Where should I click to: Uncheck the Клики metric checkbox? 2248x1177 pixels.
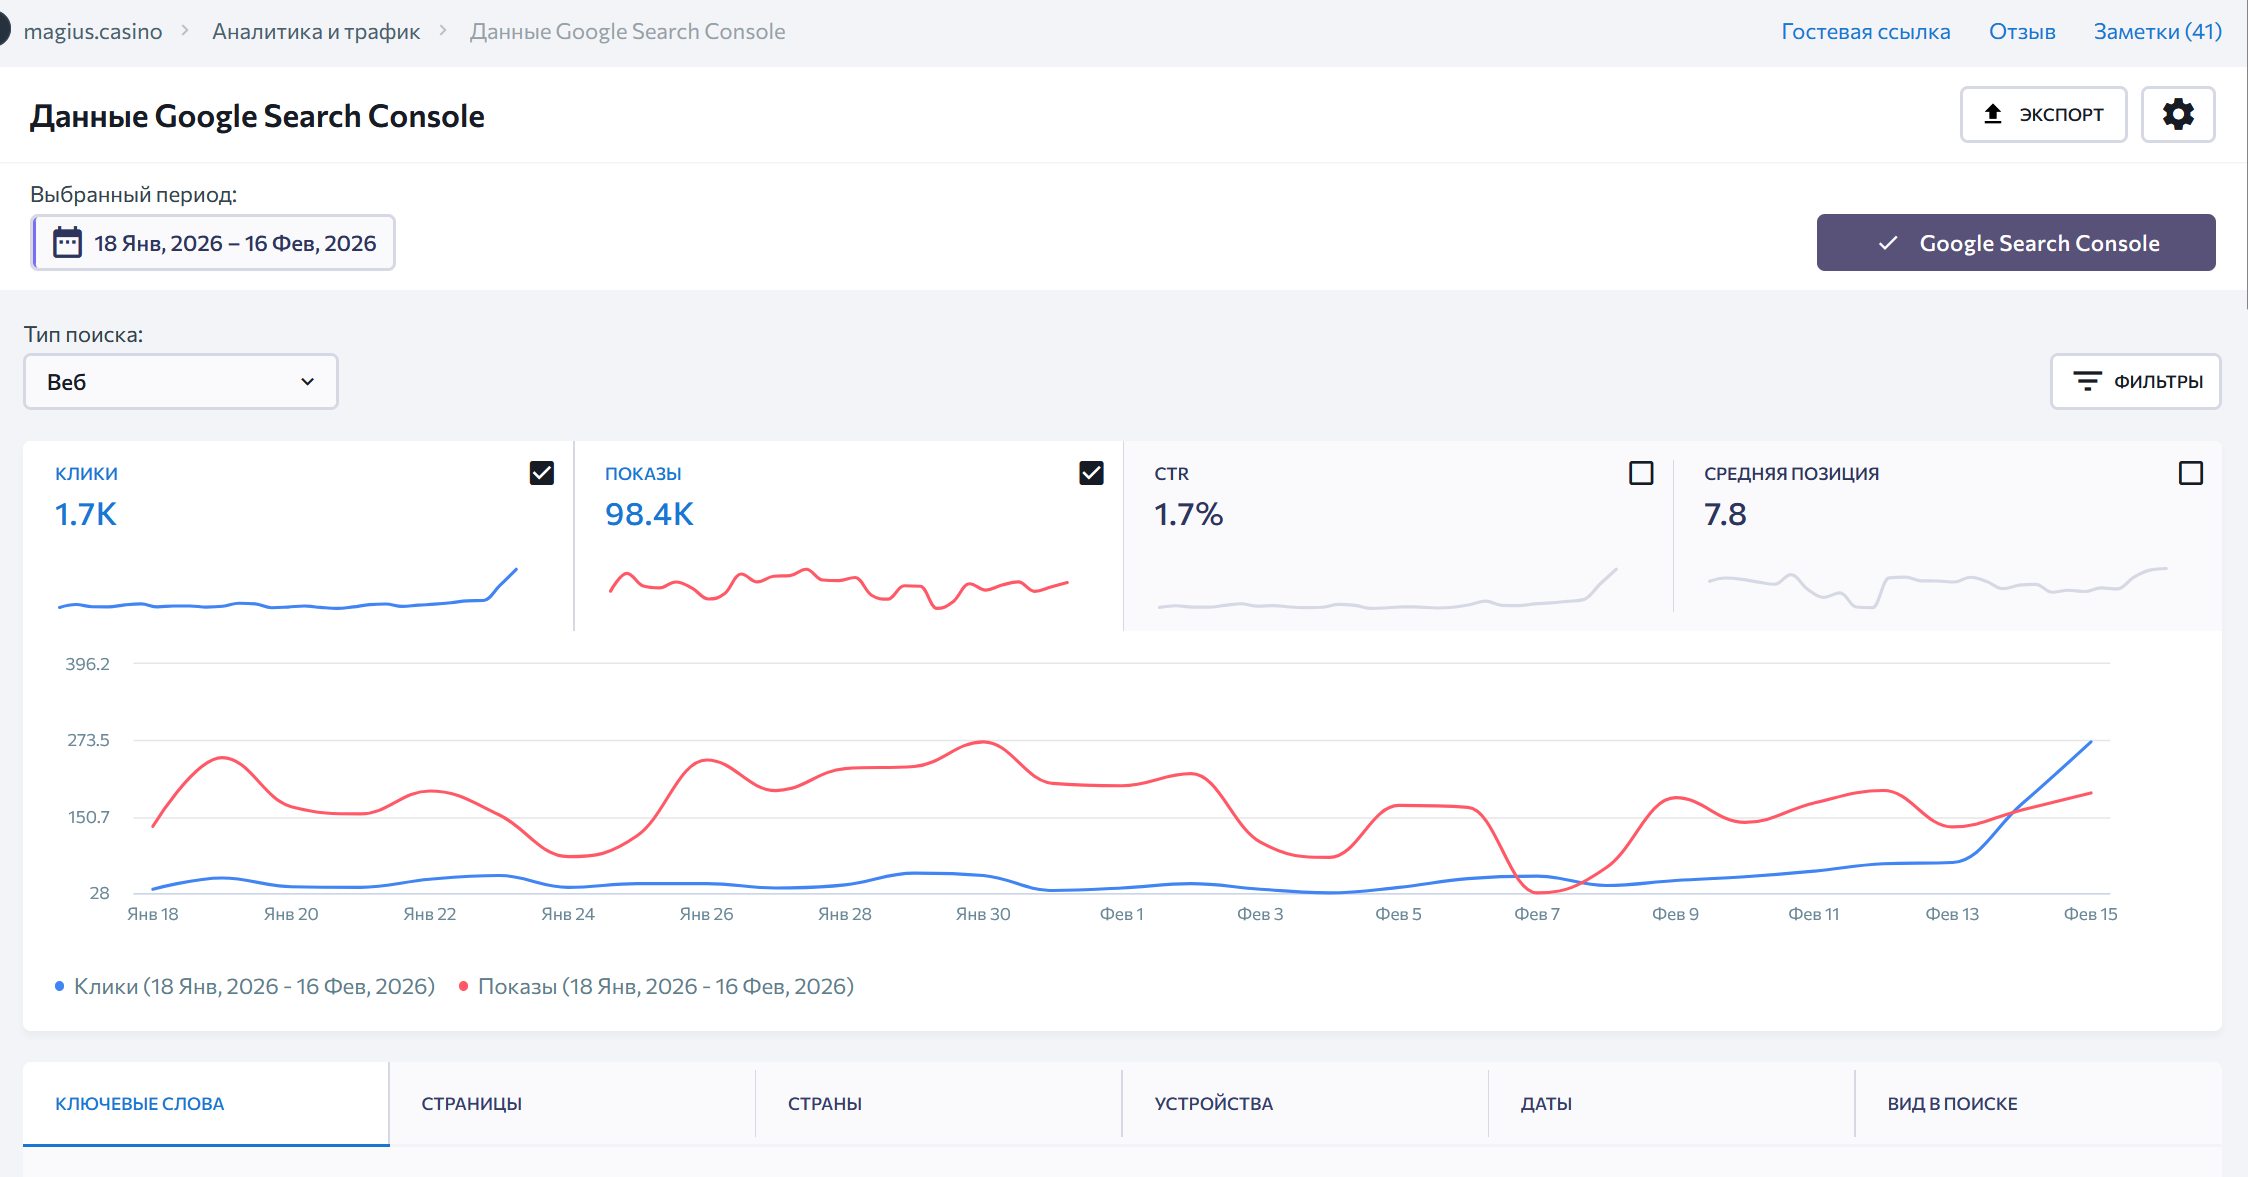click(x=541, y=473)
